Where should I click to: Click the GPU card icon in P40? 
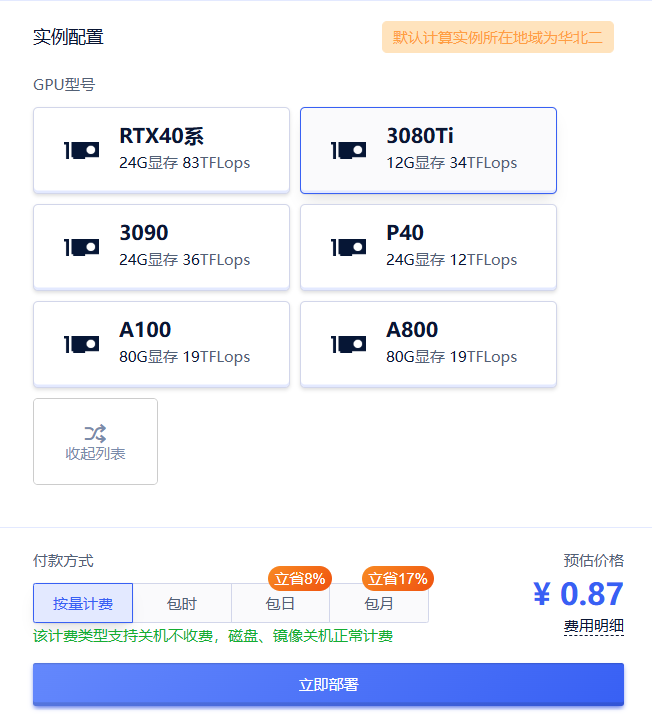coord(349,247)
